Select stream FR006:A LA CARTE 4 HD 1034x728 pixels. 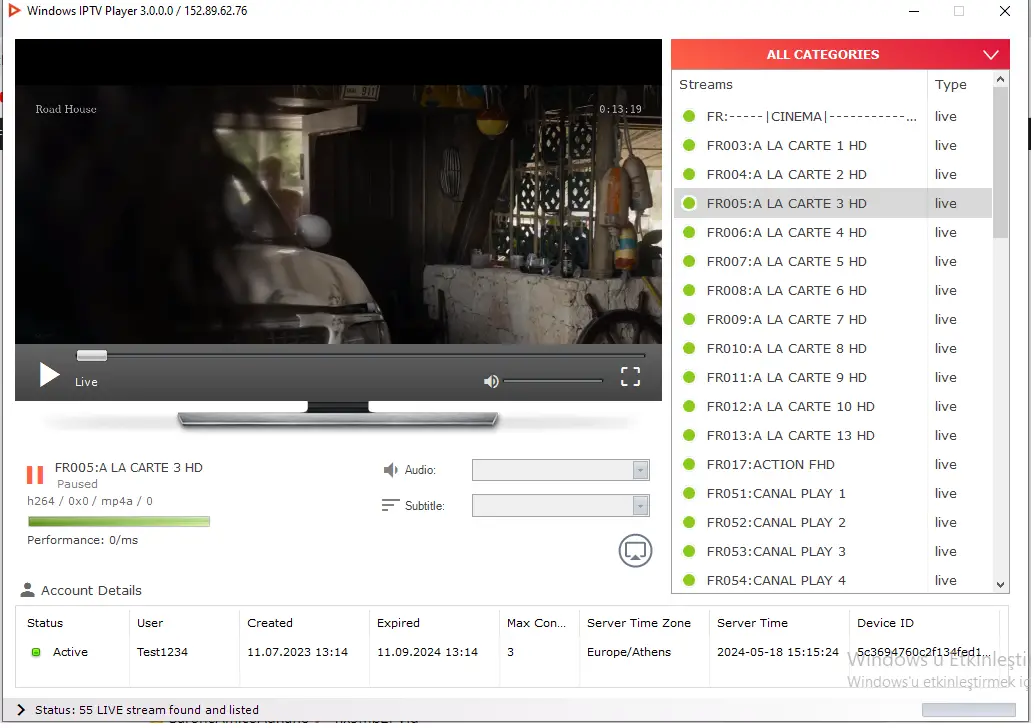point(834,233)
